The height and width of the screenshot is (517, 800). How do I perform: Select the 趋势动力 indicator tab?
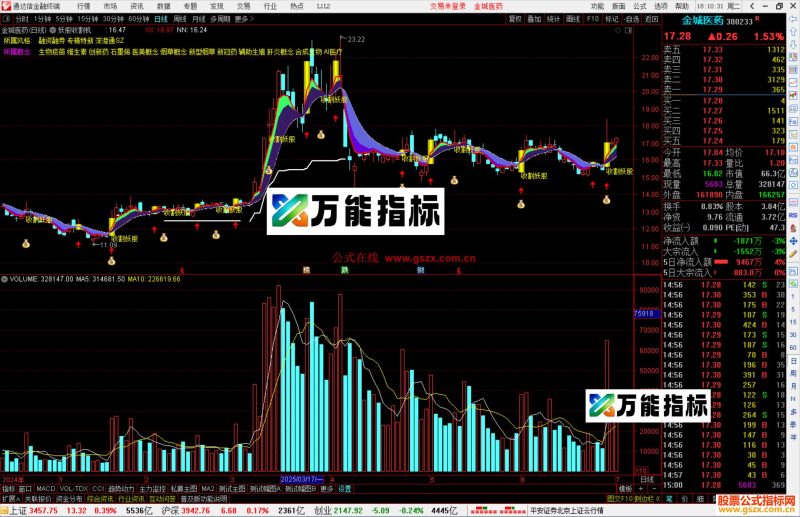(x=121, y=488)
